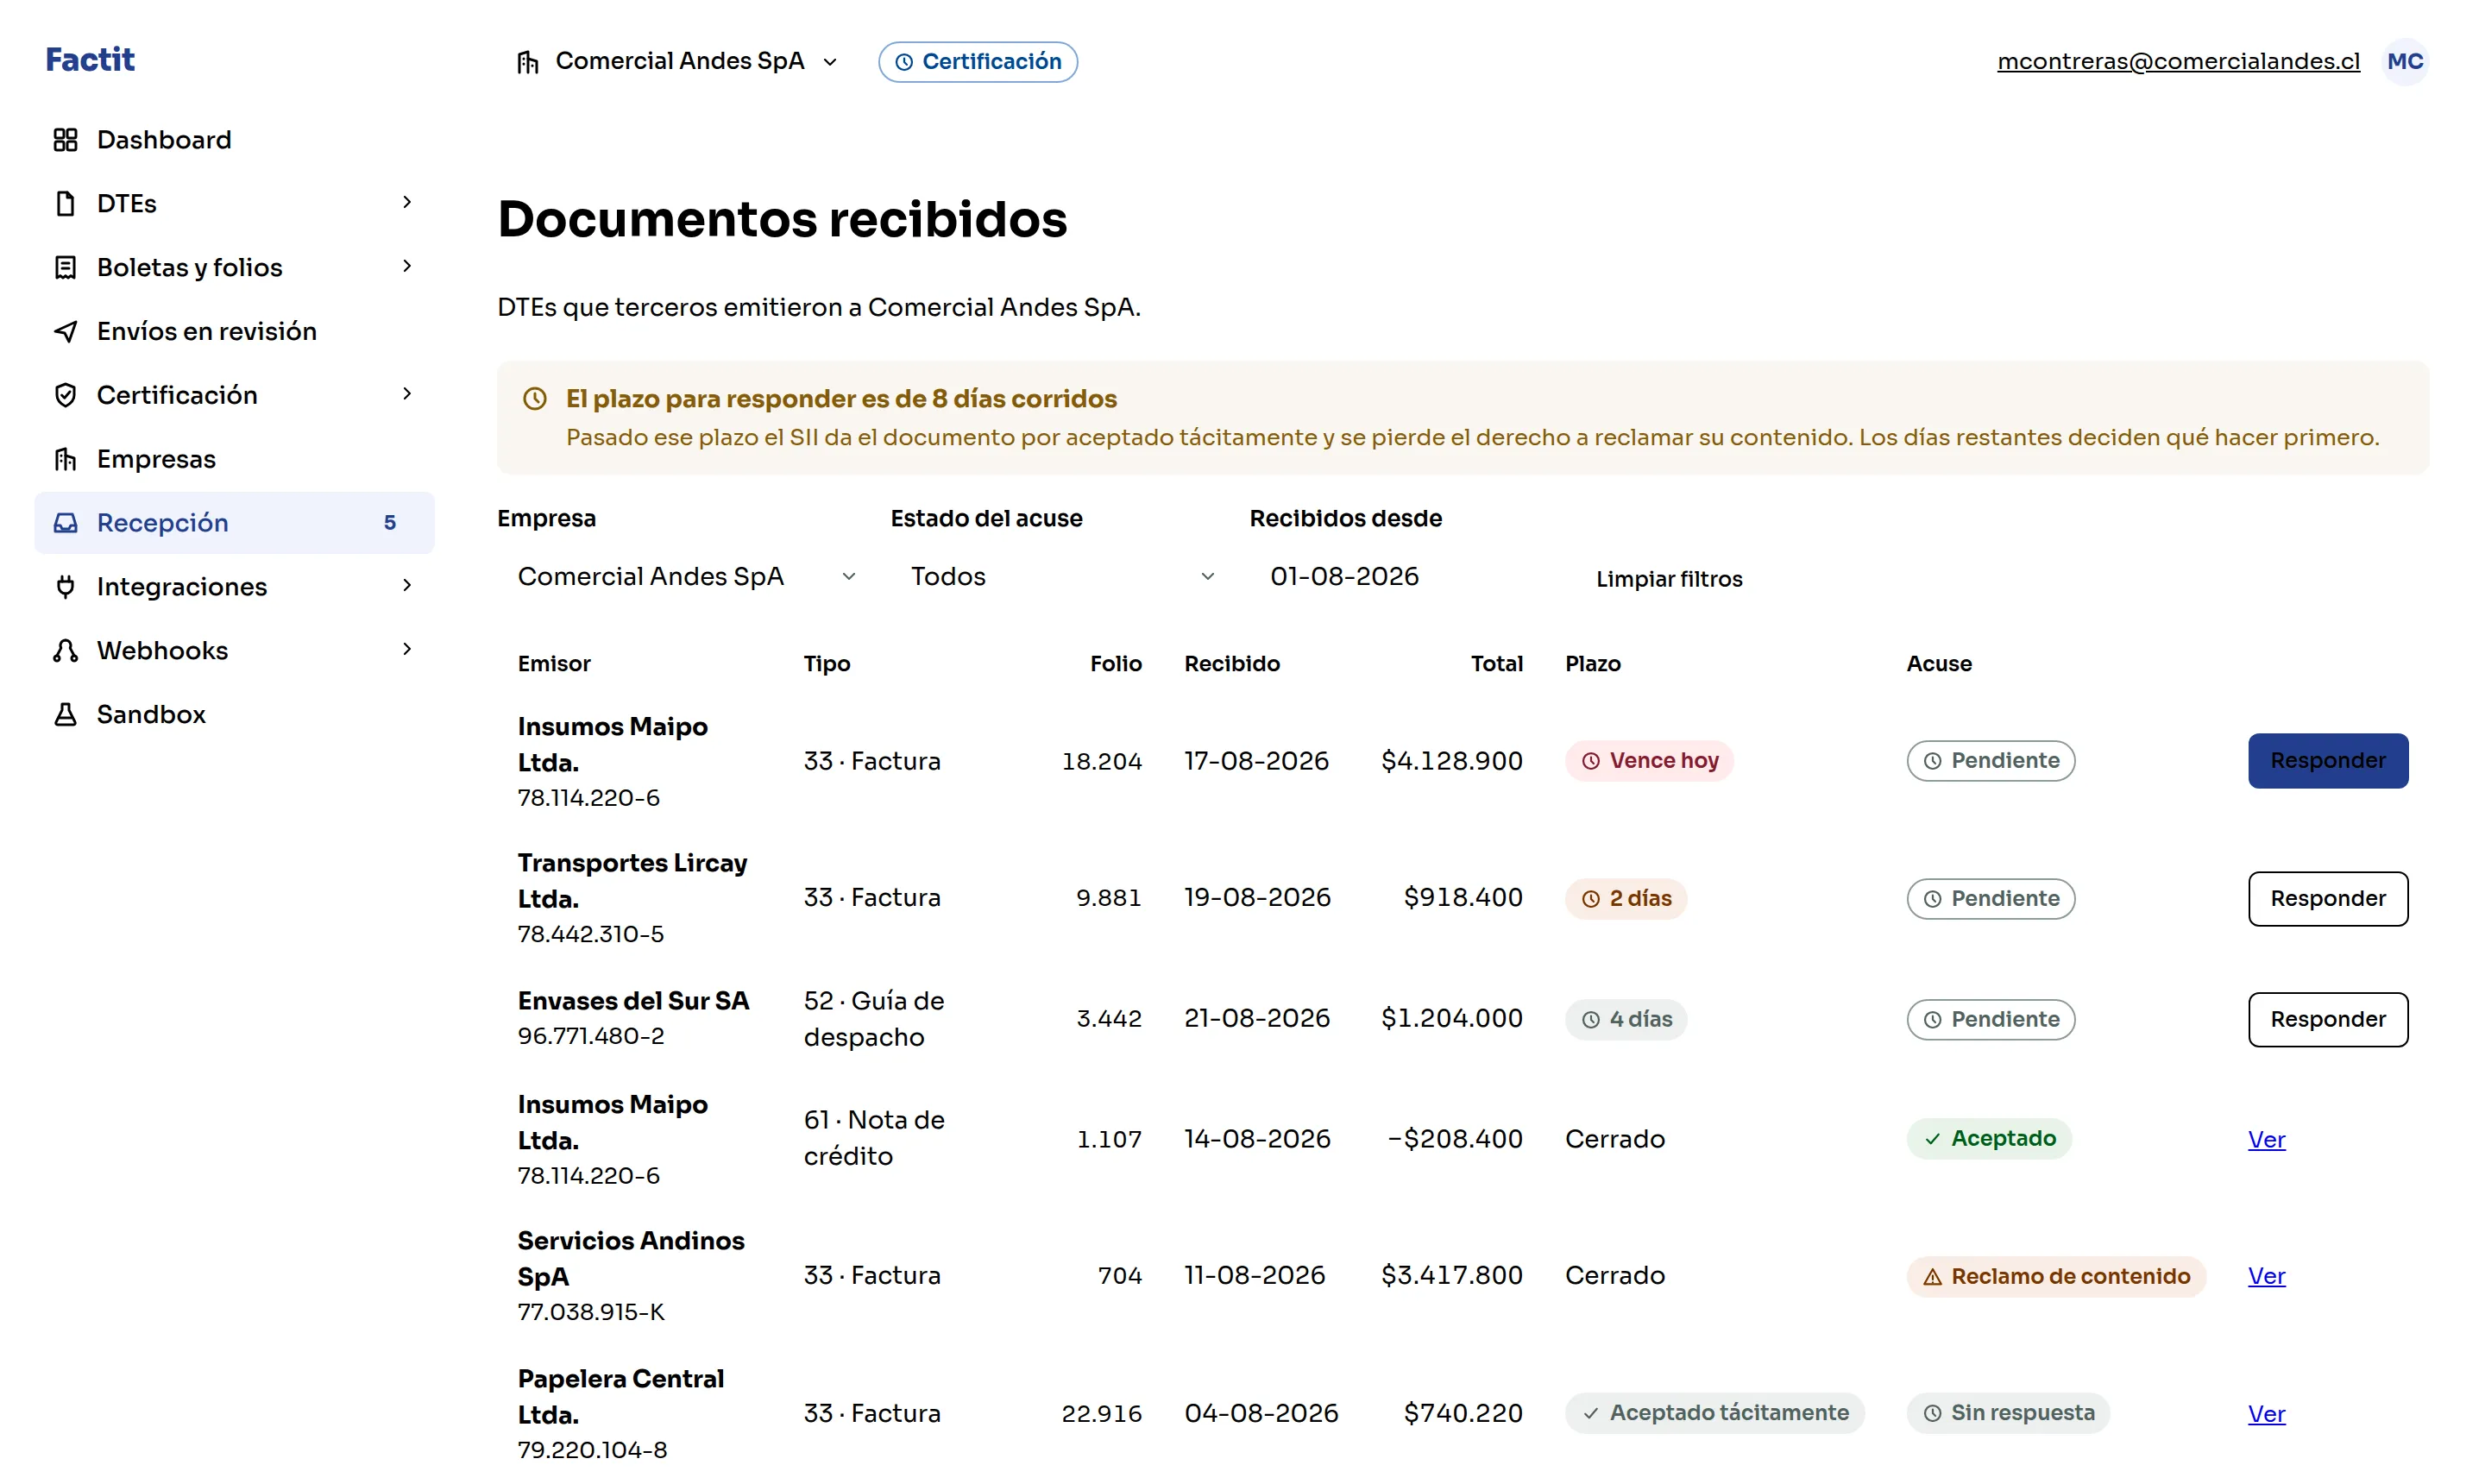This screenshot has width=2485, height=1484.
Task: Click the warning icon in Reclamo de contenido
Action: [x=1932, y=1277]
